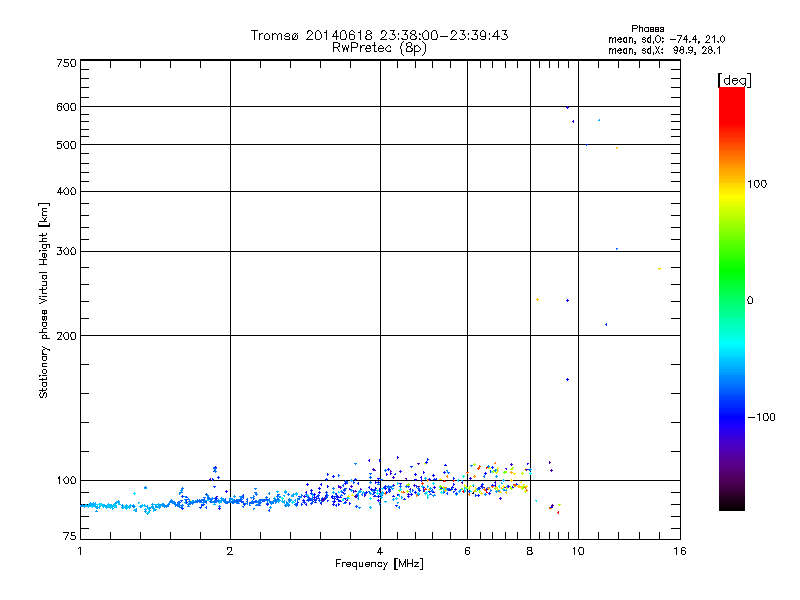
Task: Click the x-axis '1' tick label
Action: coord(80,551)
